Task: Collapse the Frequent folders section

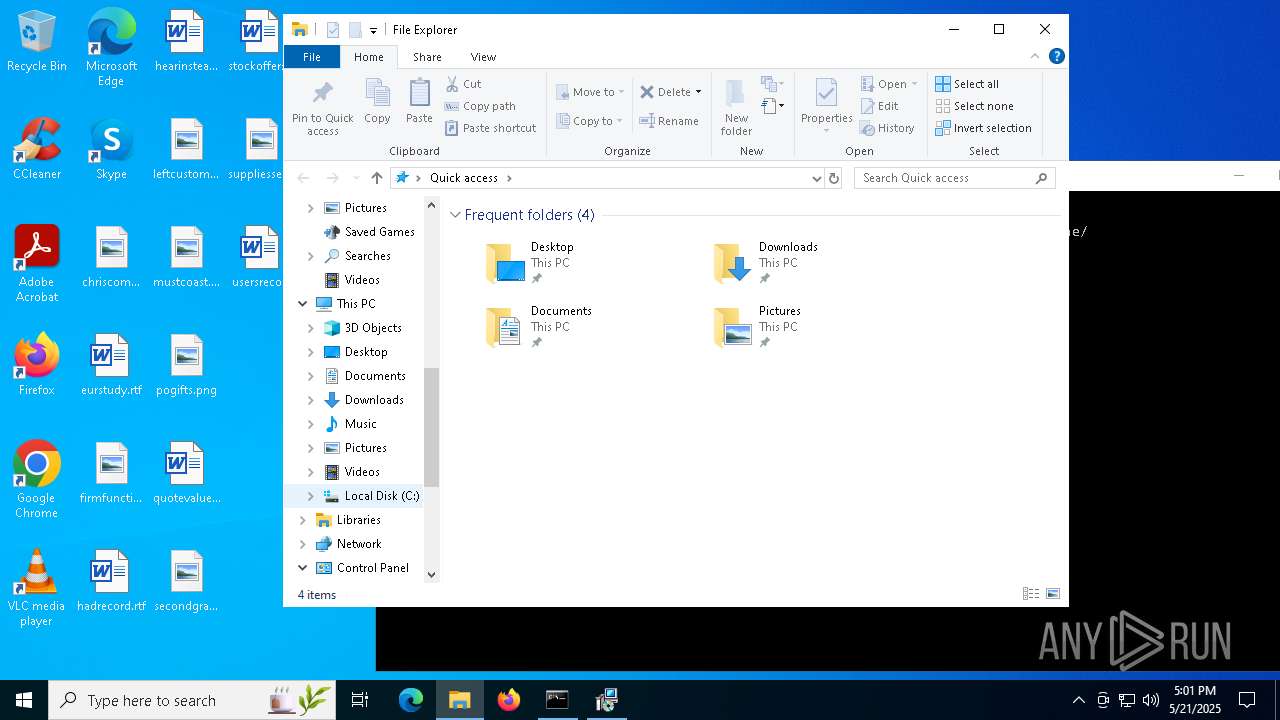Action: pos(456,215)
